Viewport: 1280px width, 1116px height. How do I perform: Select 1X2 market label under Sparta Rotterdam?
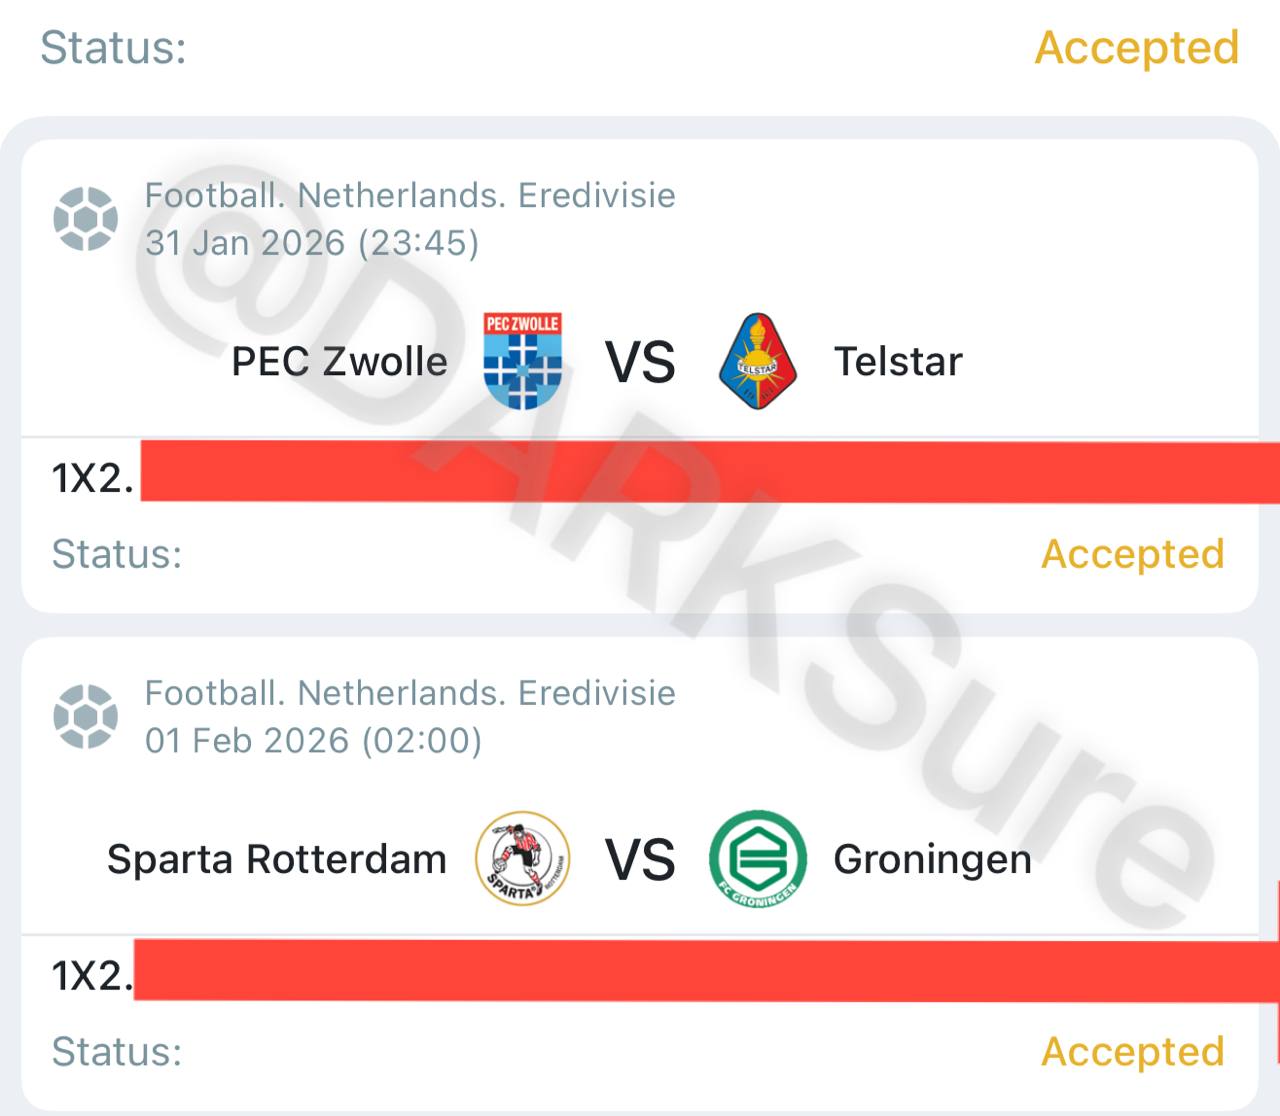pos(92,975)
